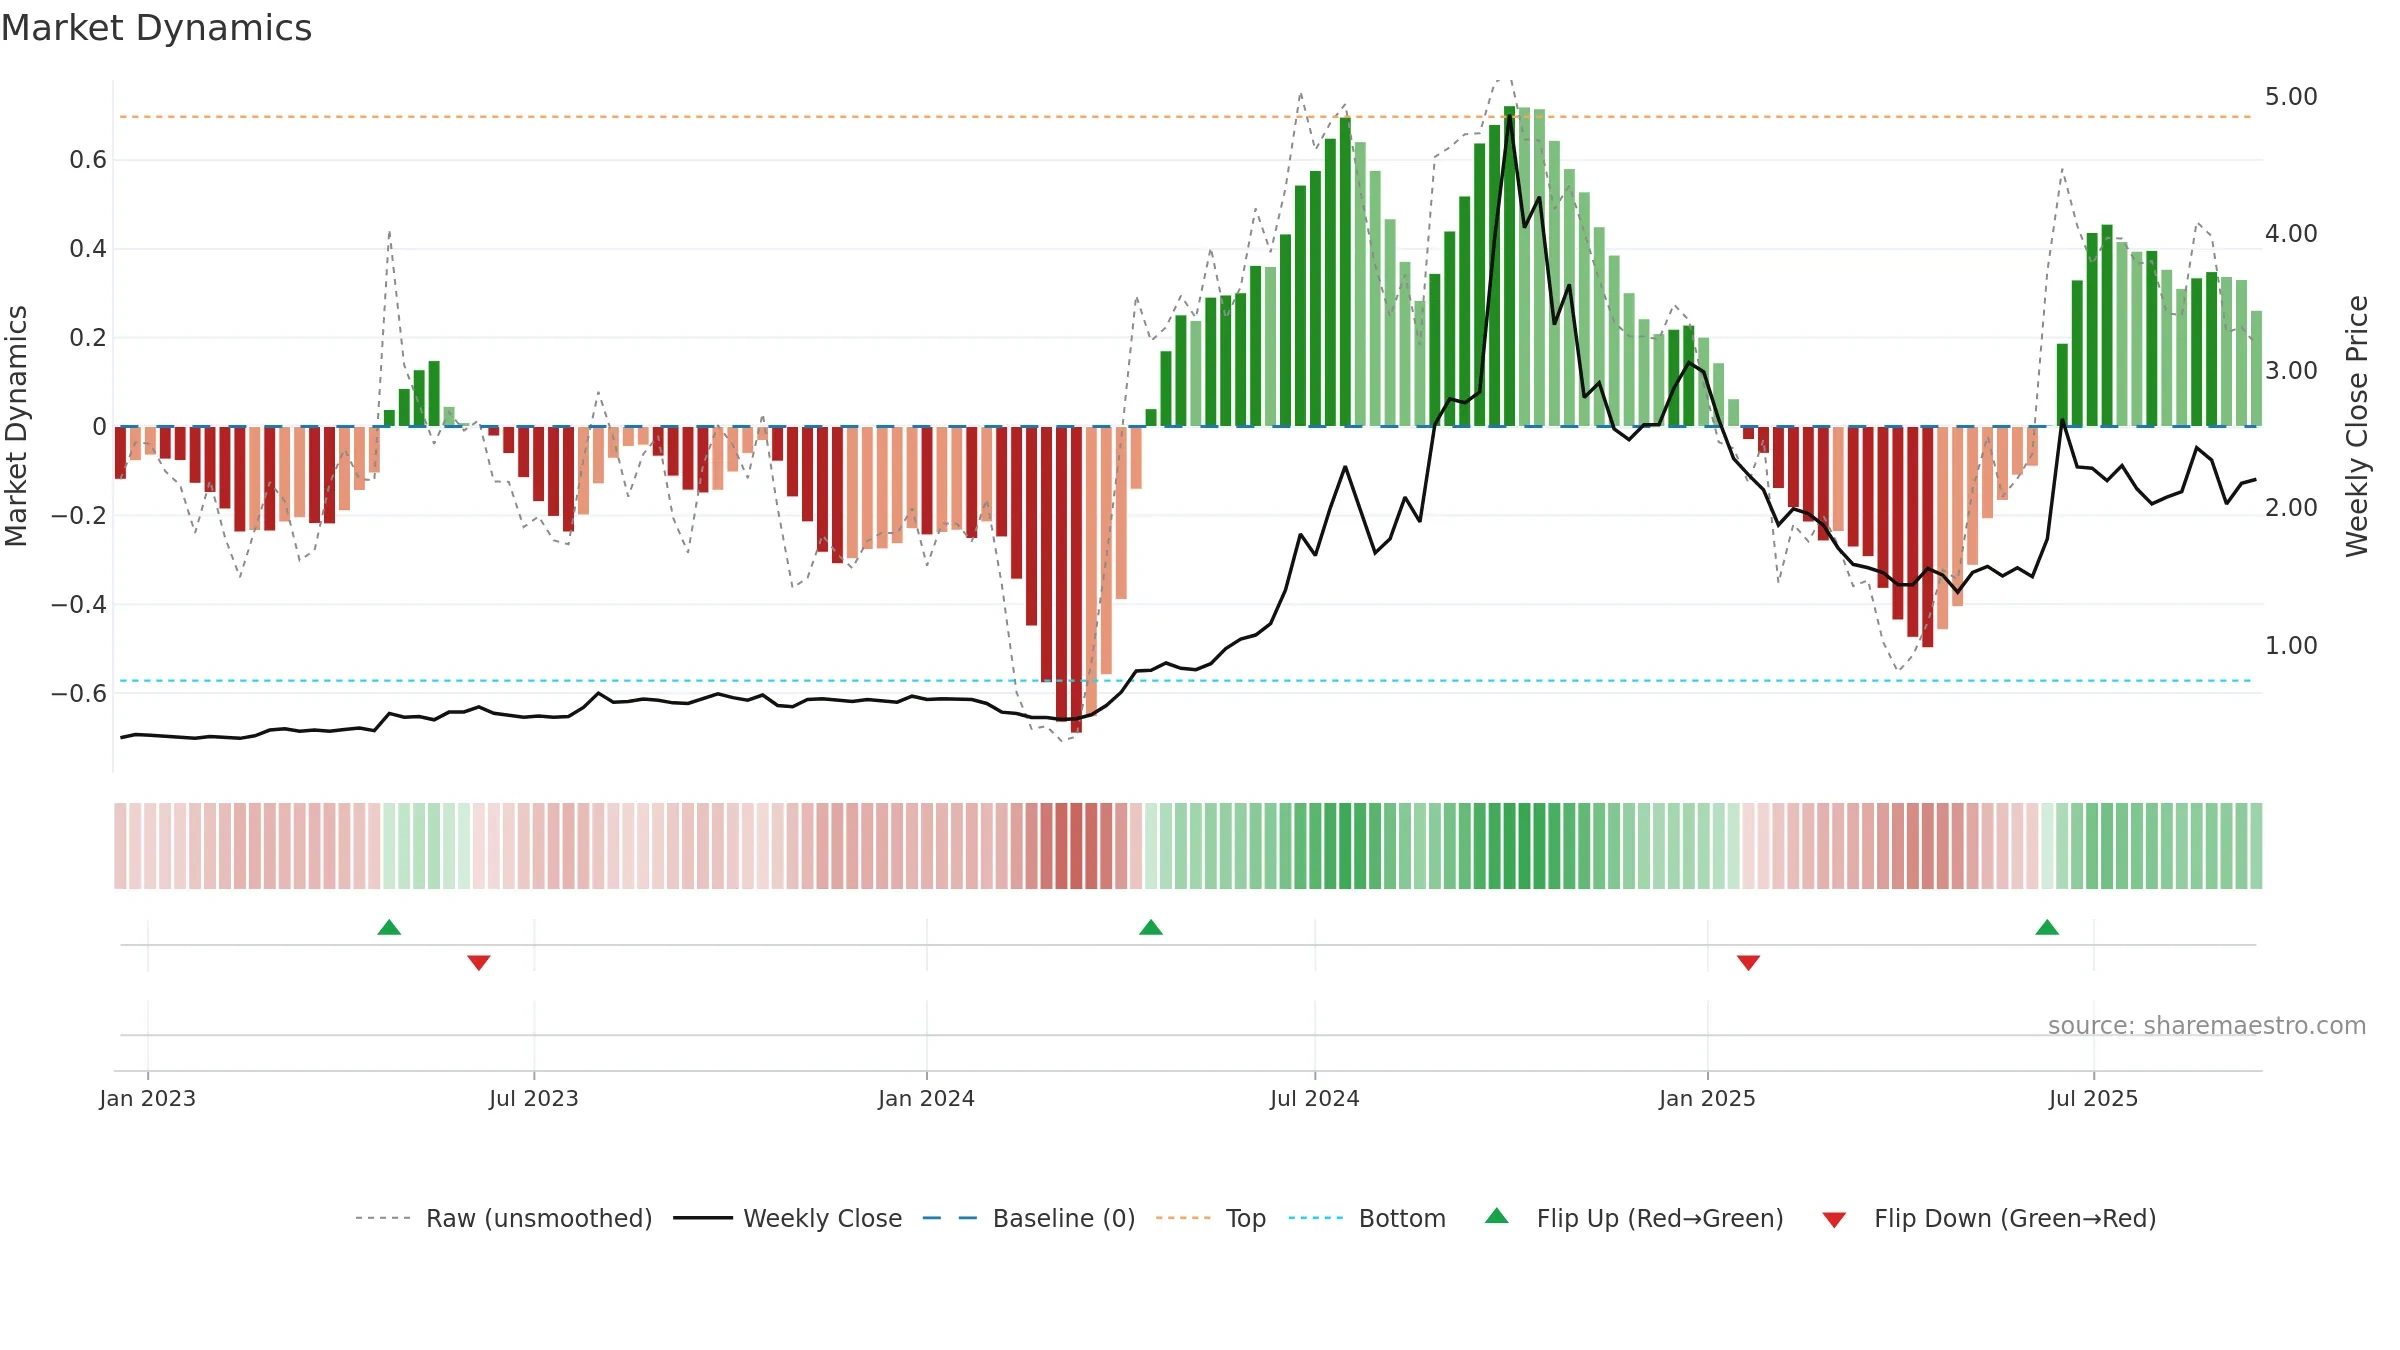Screen dimensions: 2400x1350
Task: Click the darkest green heat strip segment
Action: pos(1509,846)
